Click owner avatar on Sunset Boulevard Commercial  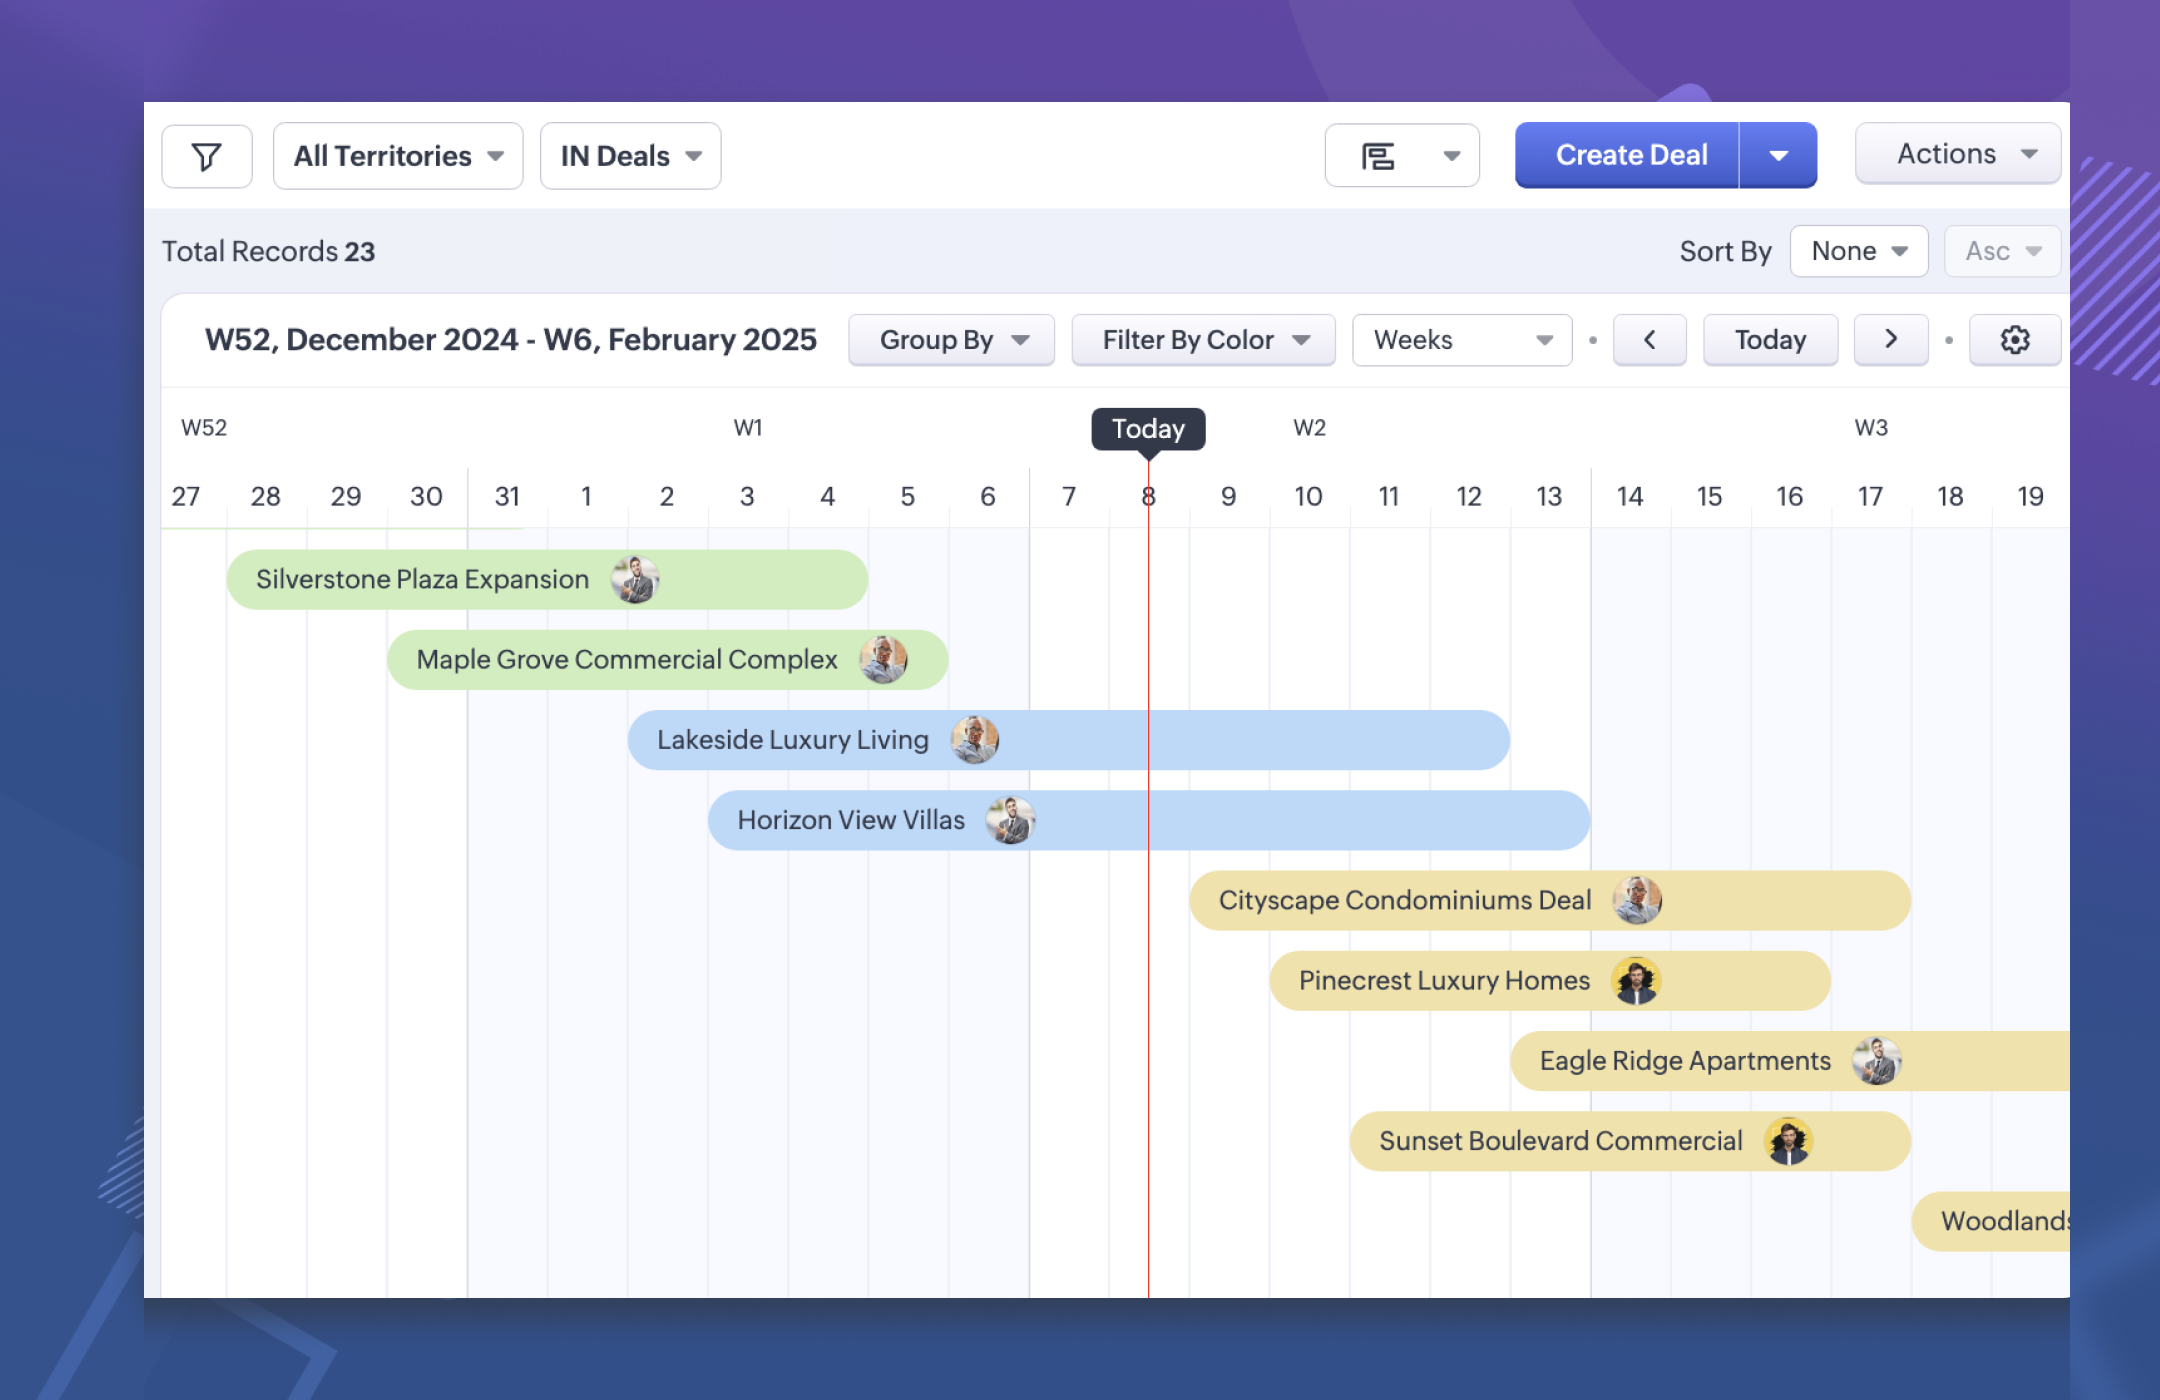(1788, 1141)
